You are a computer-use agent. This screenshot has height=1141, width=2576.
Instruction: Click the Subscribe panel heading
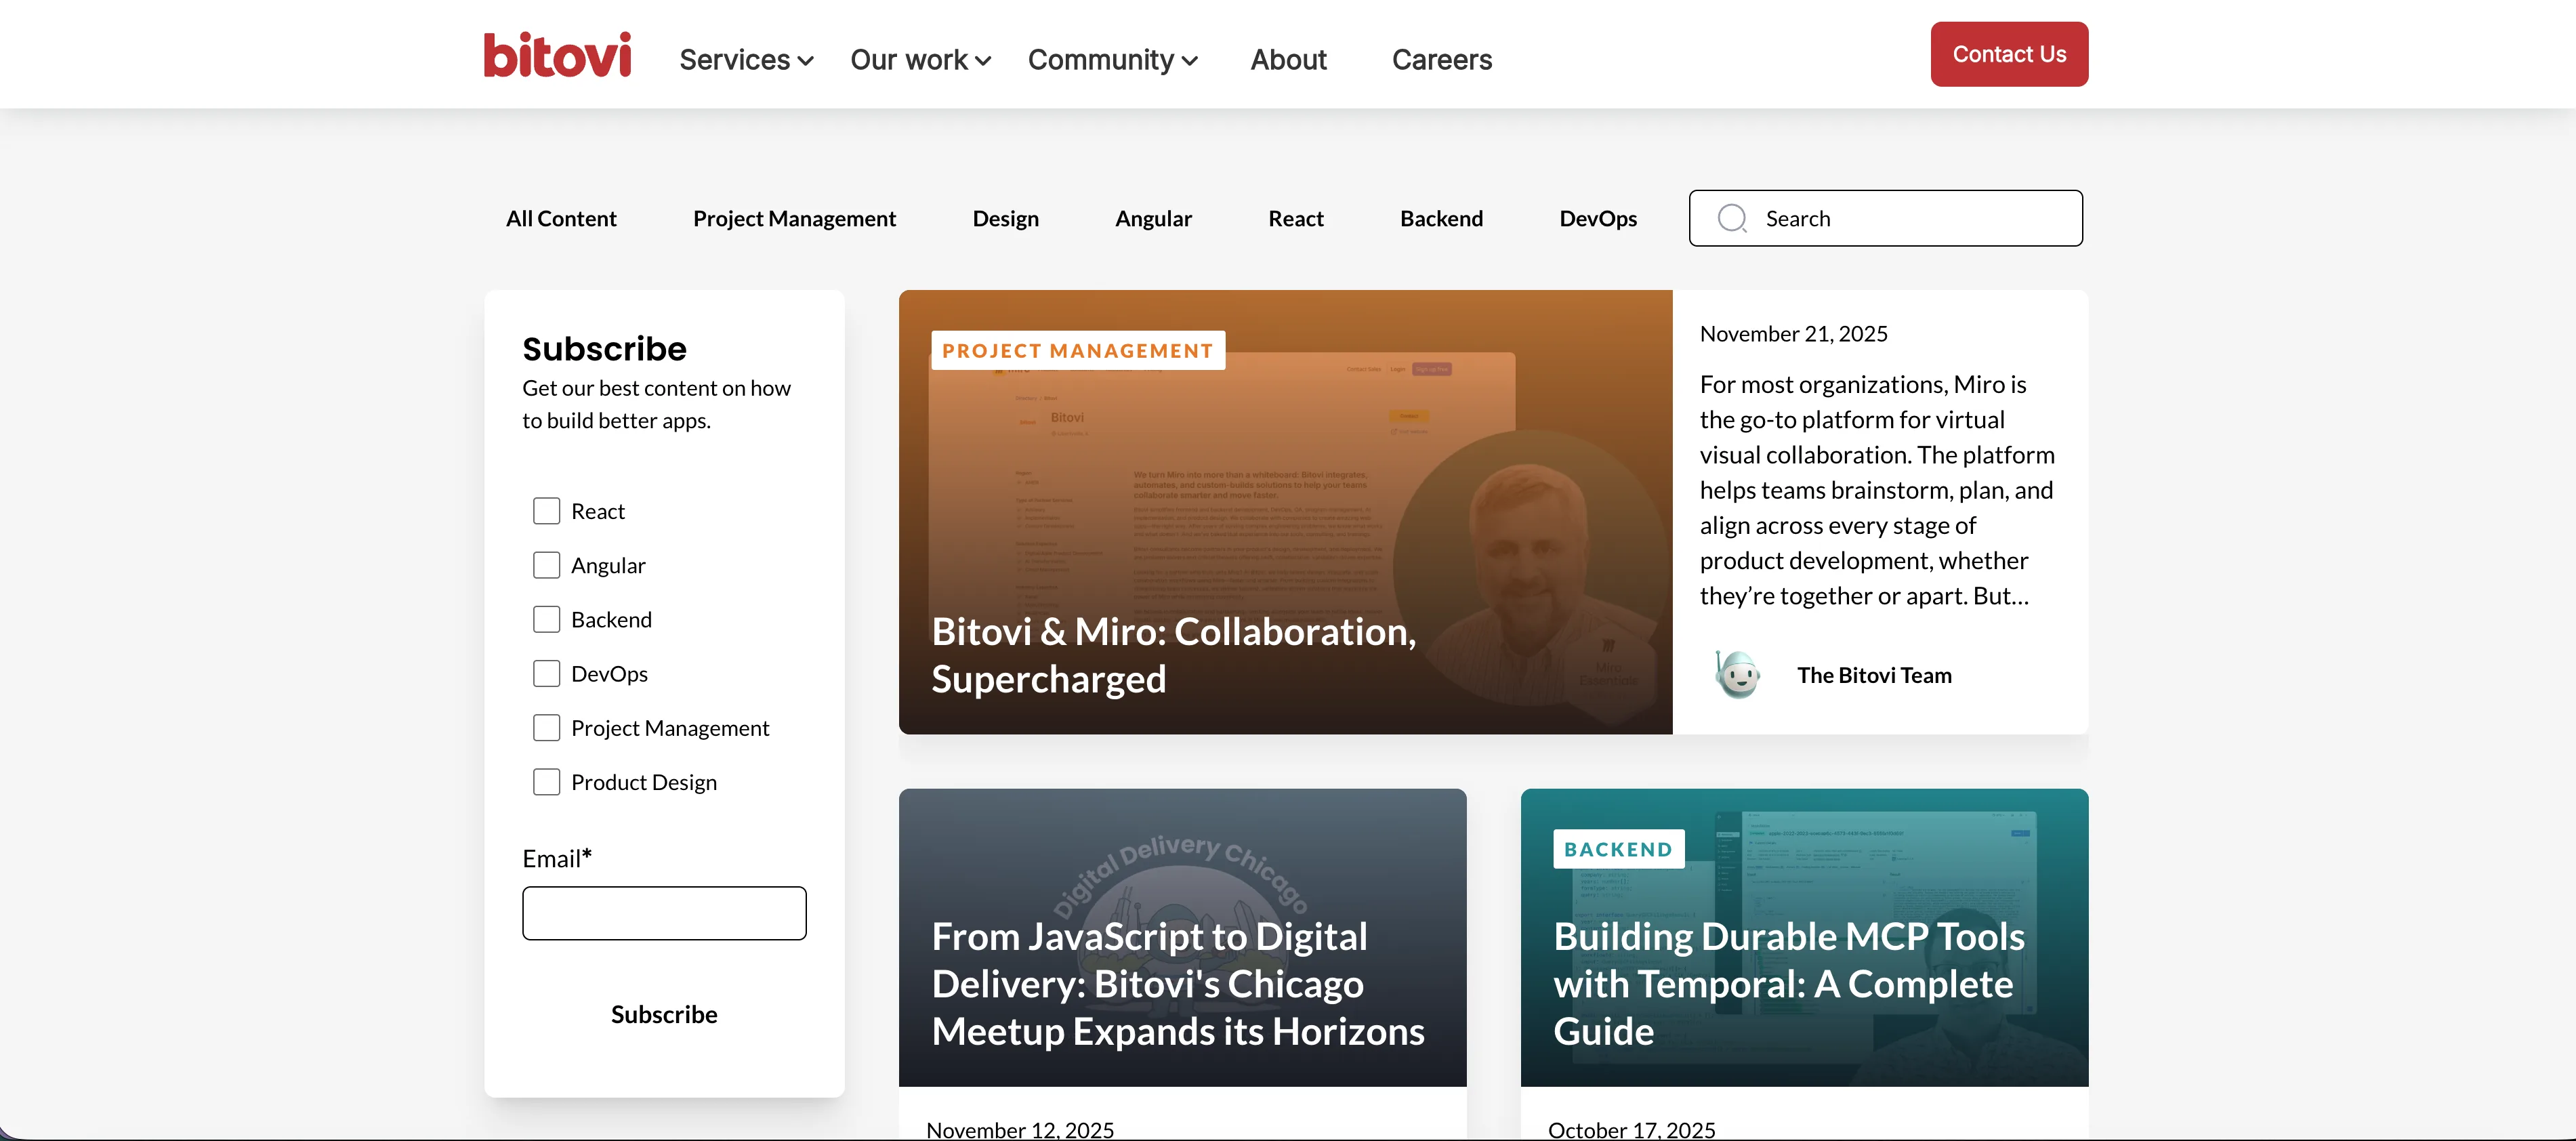(x=604, y=348)
